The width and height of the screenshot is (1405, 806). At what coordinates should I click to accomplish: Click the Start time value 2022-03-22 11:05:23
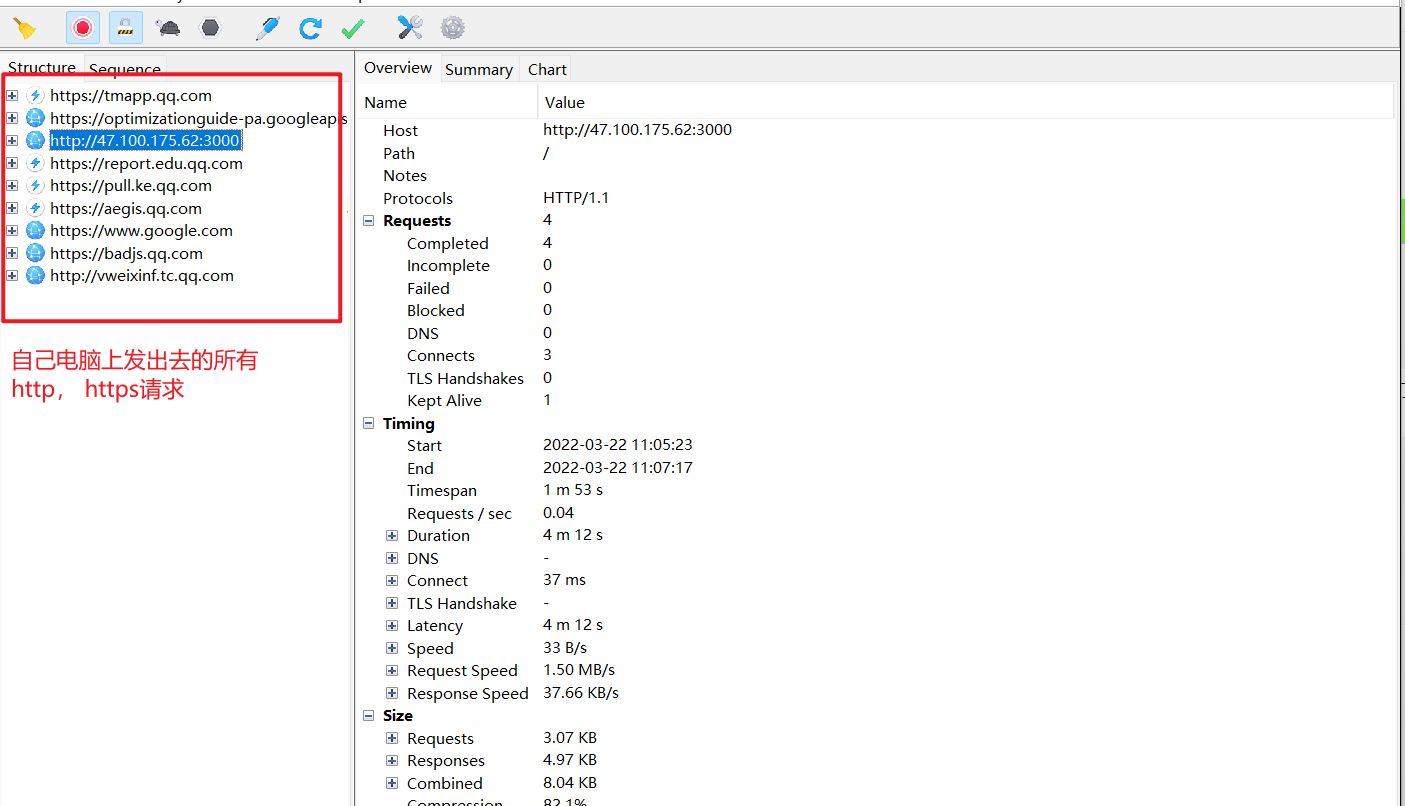[618, 445]
